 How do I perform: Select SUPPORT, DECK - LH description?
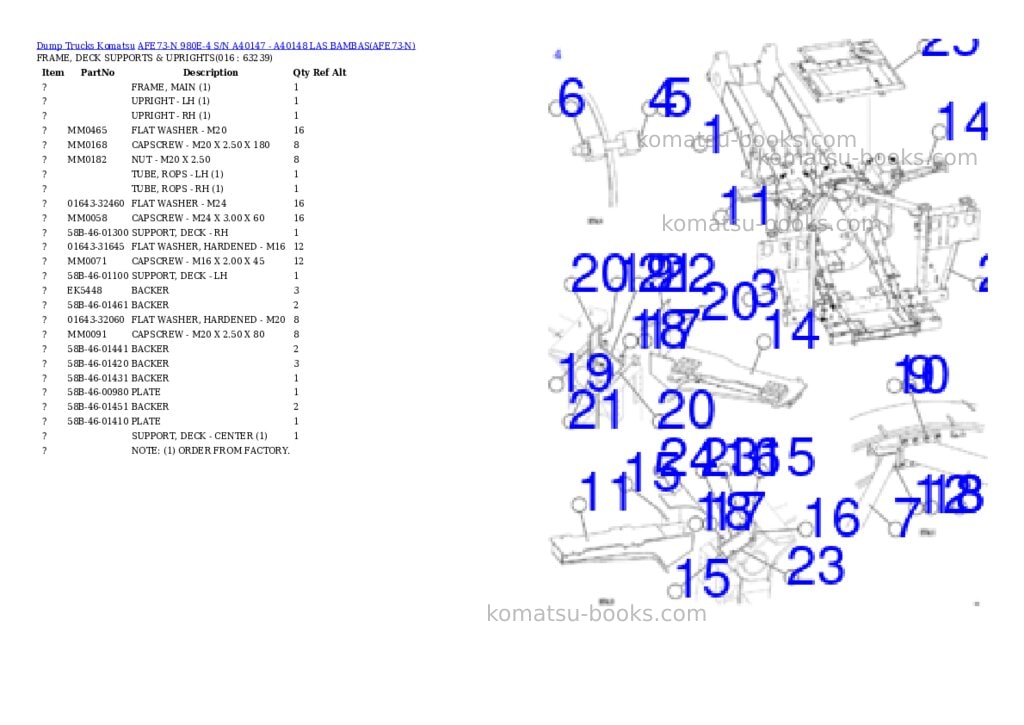[179, 276]
